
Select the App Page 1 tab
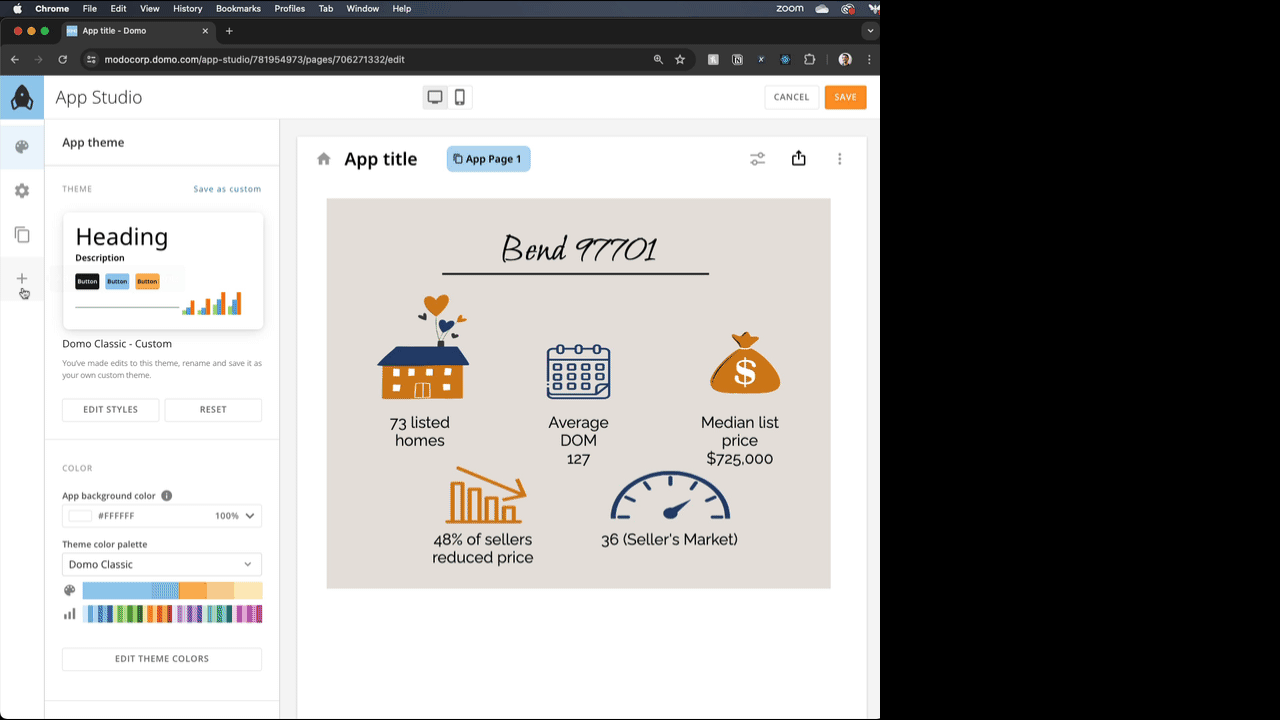click(x=488, y=158)
